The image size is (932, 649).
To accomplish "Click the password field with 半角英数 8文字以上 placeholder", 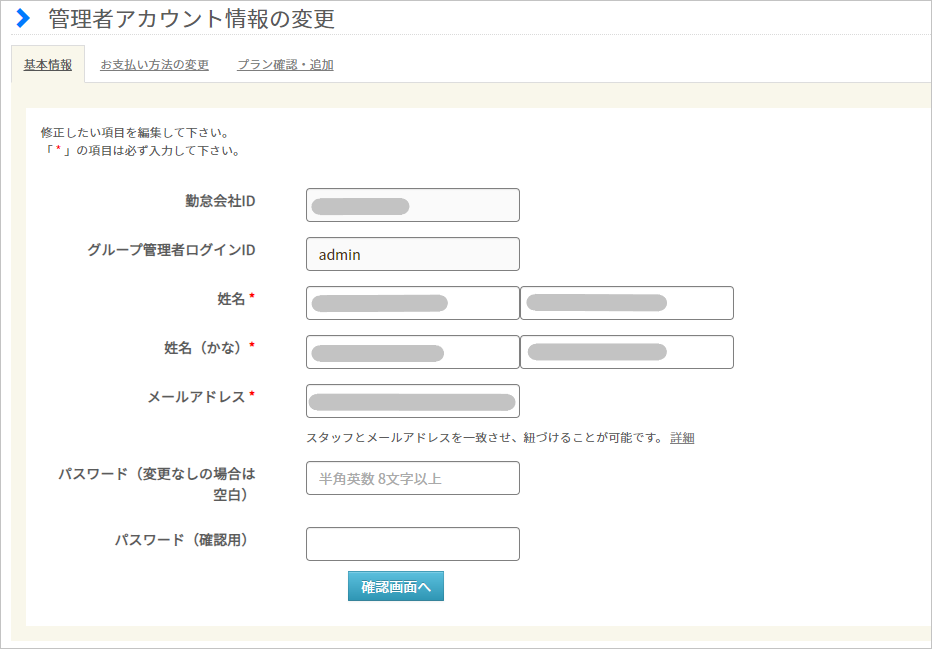I will coord(412,478).
